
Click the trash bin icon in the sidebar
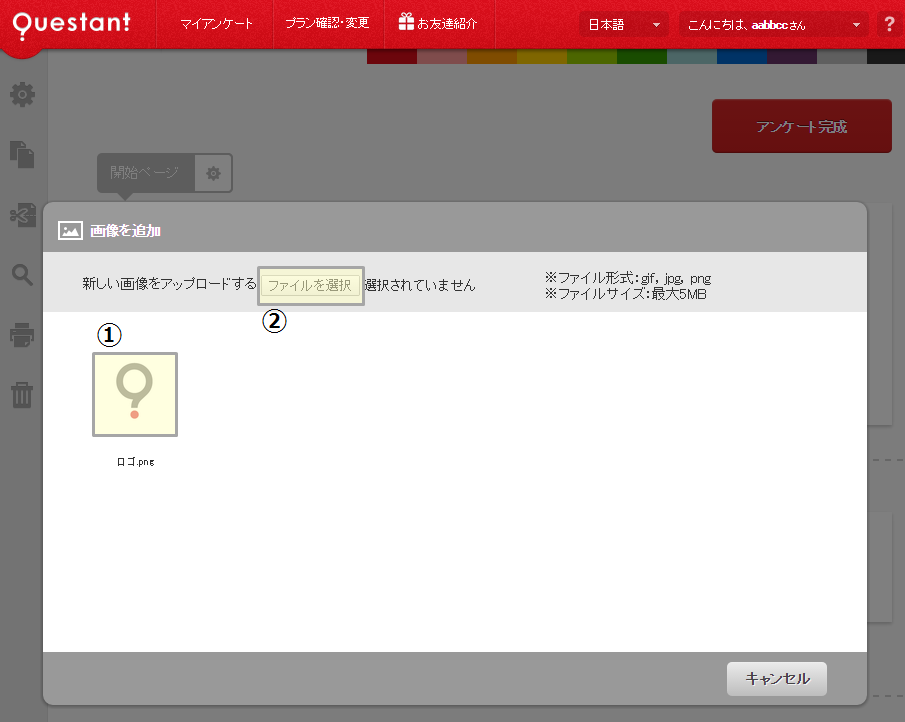click(x=22, y=395)
